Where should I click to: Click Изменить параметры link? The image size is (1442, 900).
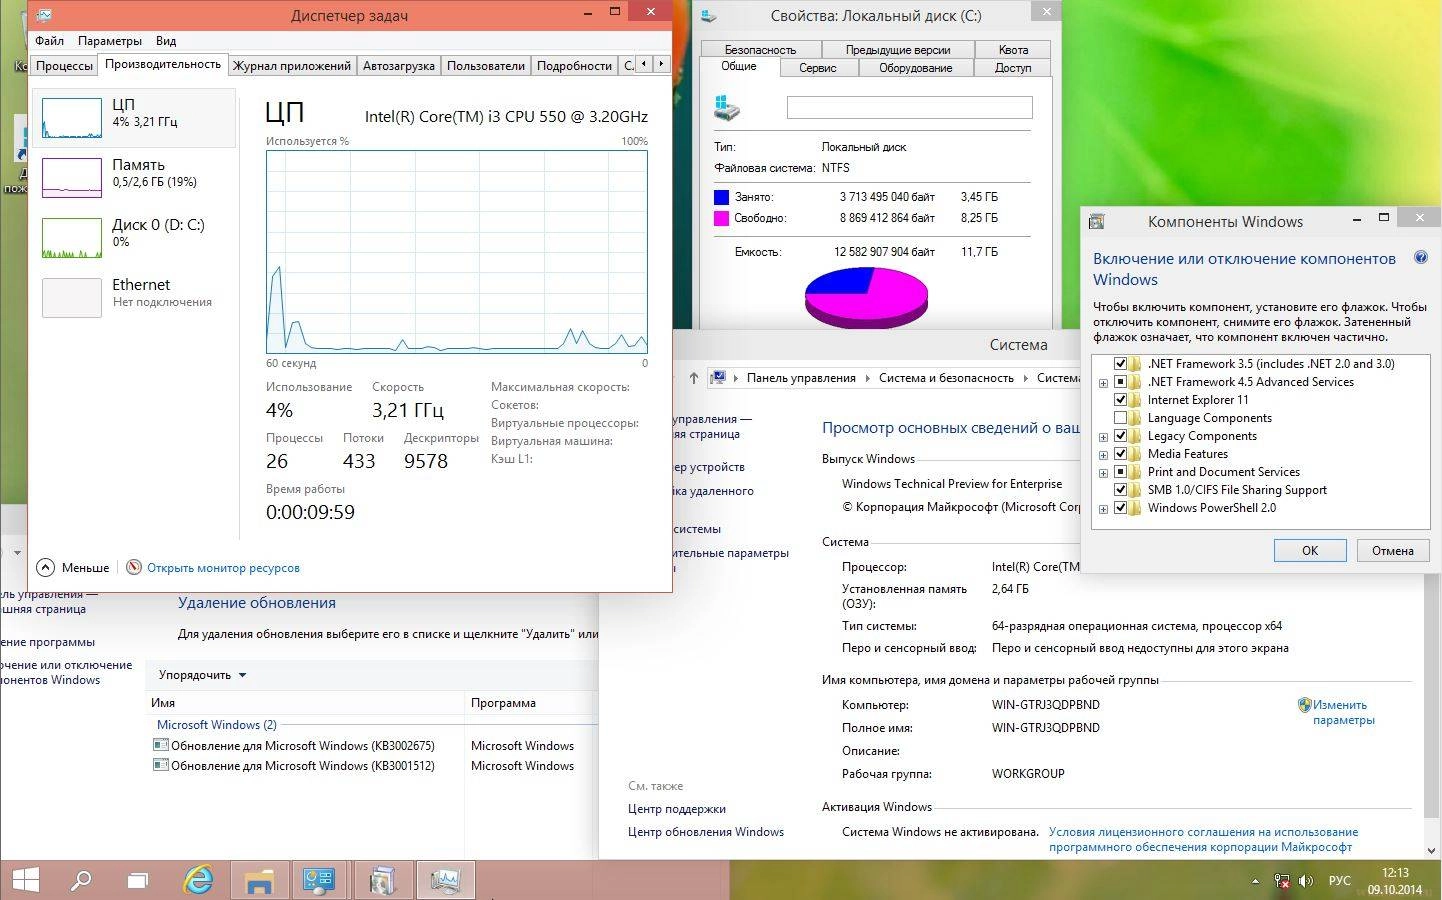point(1343,712)
